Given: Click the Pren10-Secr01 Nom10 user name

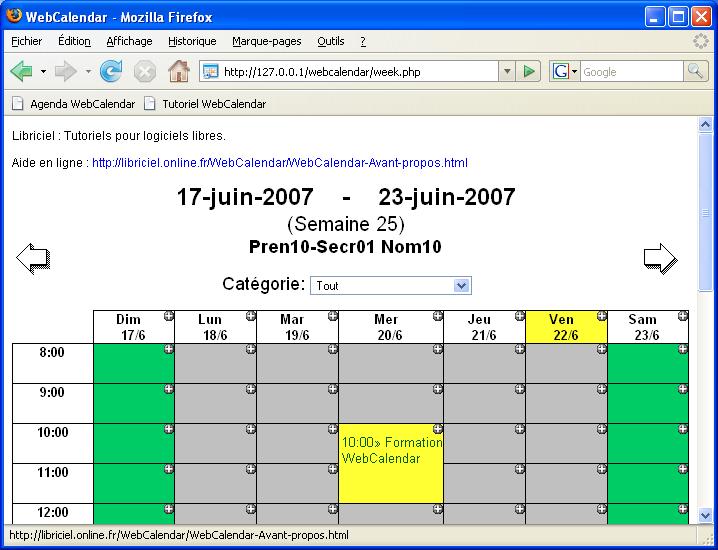Looking at the screenshot, I should coord(345,247).
